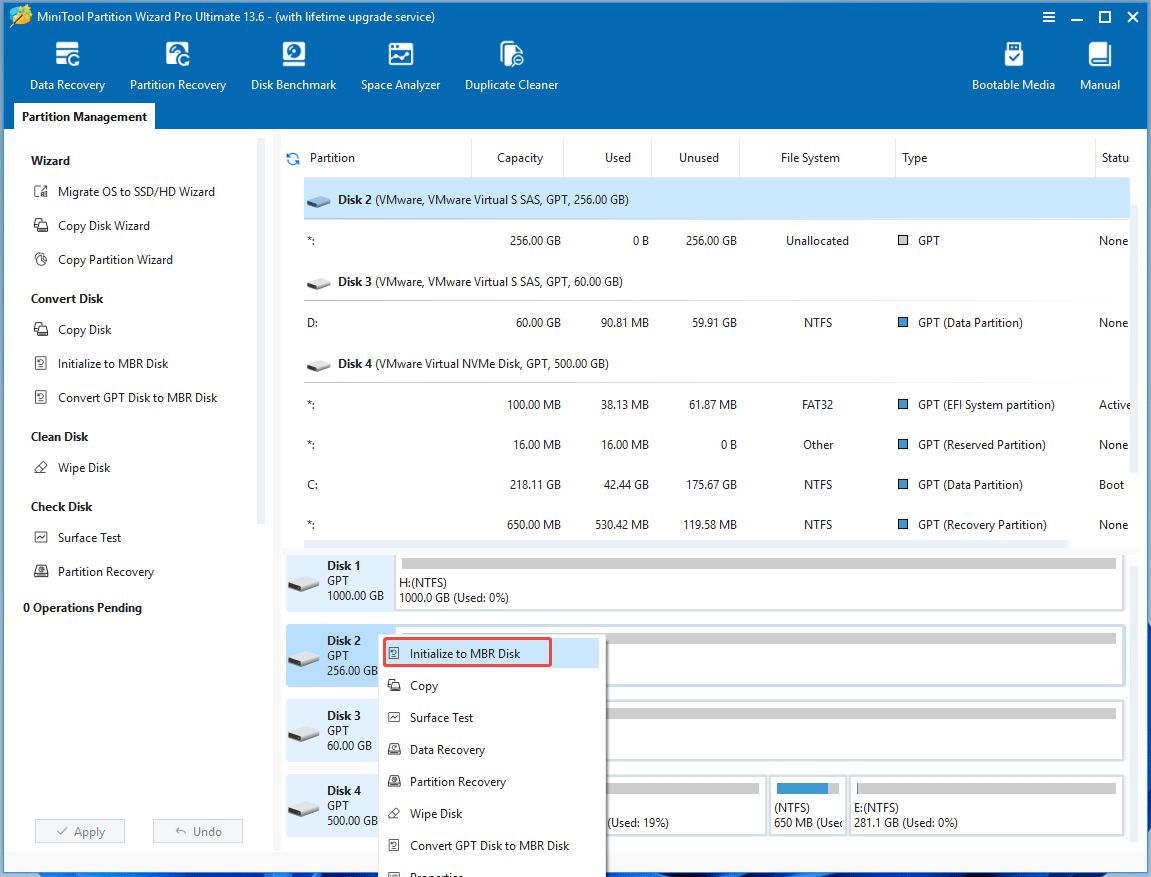Select Initialize to MBR Disk in sidebar
Screen dimensions: 1151x877
tap(101, 363)
